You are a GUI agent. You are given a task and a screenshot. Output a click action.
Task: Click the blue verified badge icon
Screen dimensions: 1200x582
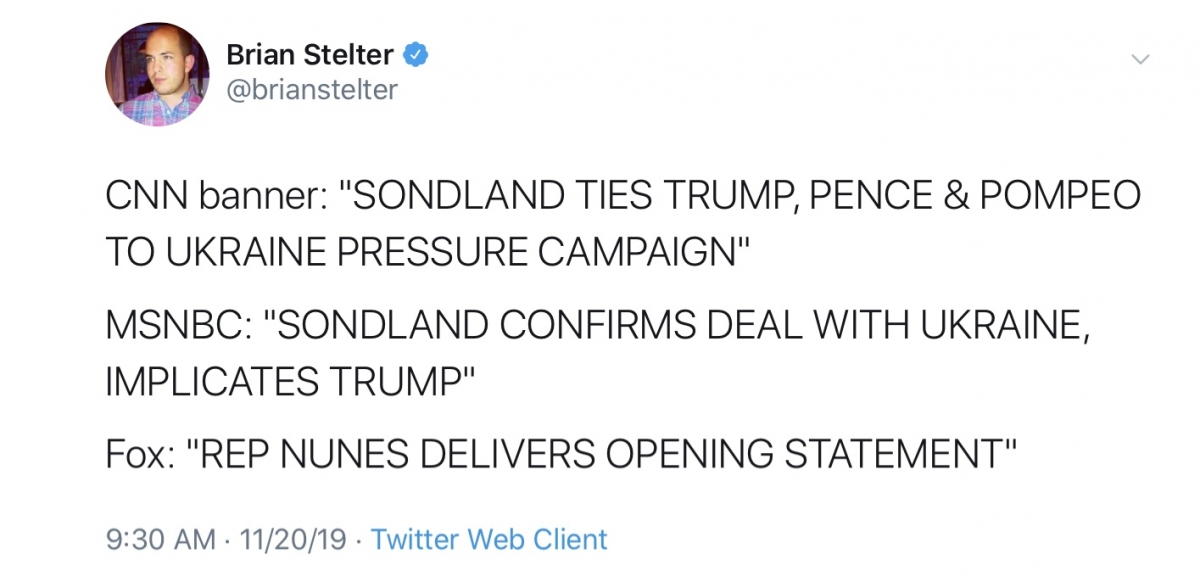click(417, 53)
